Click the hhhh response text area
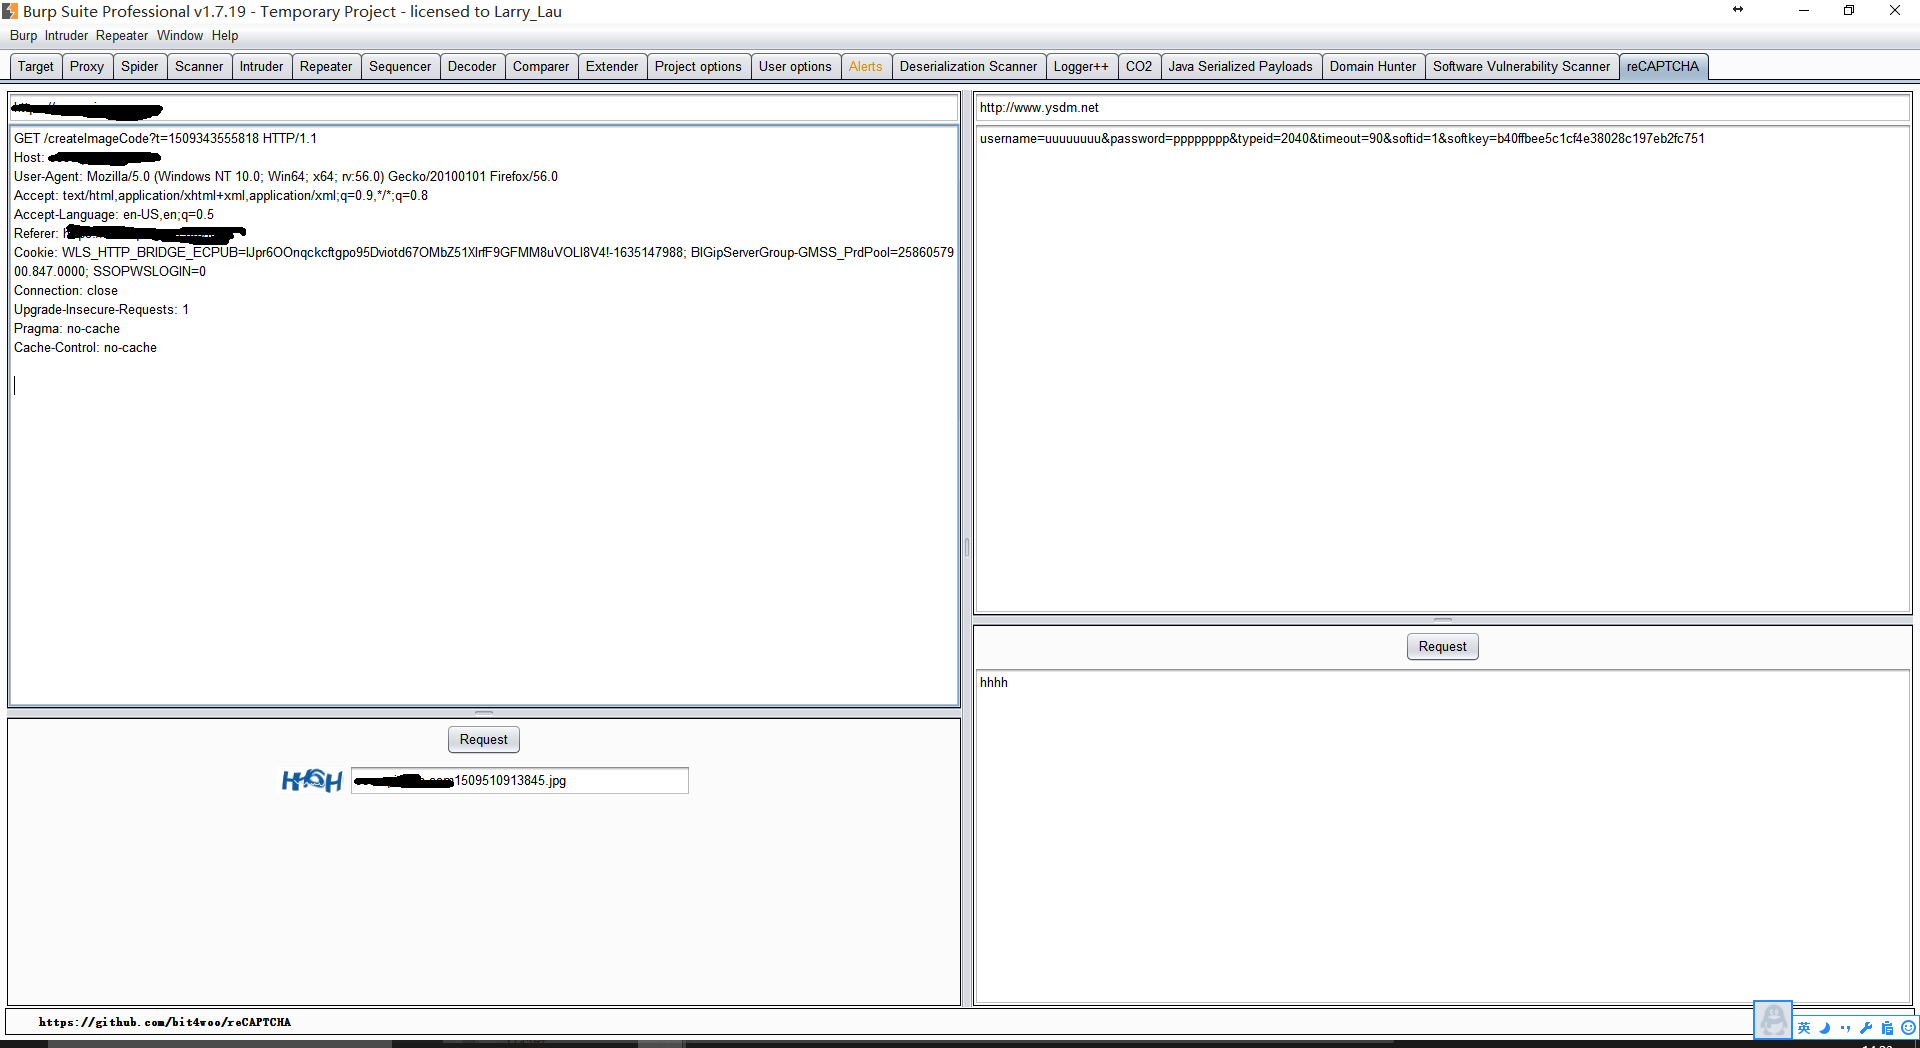Screen dimensions: 1920x1048 (1442, 836)
